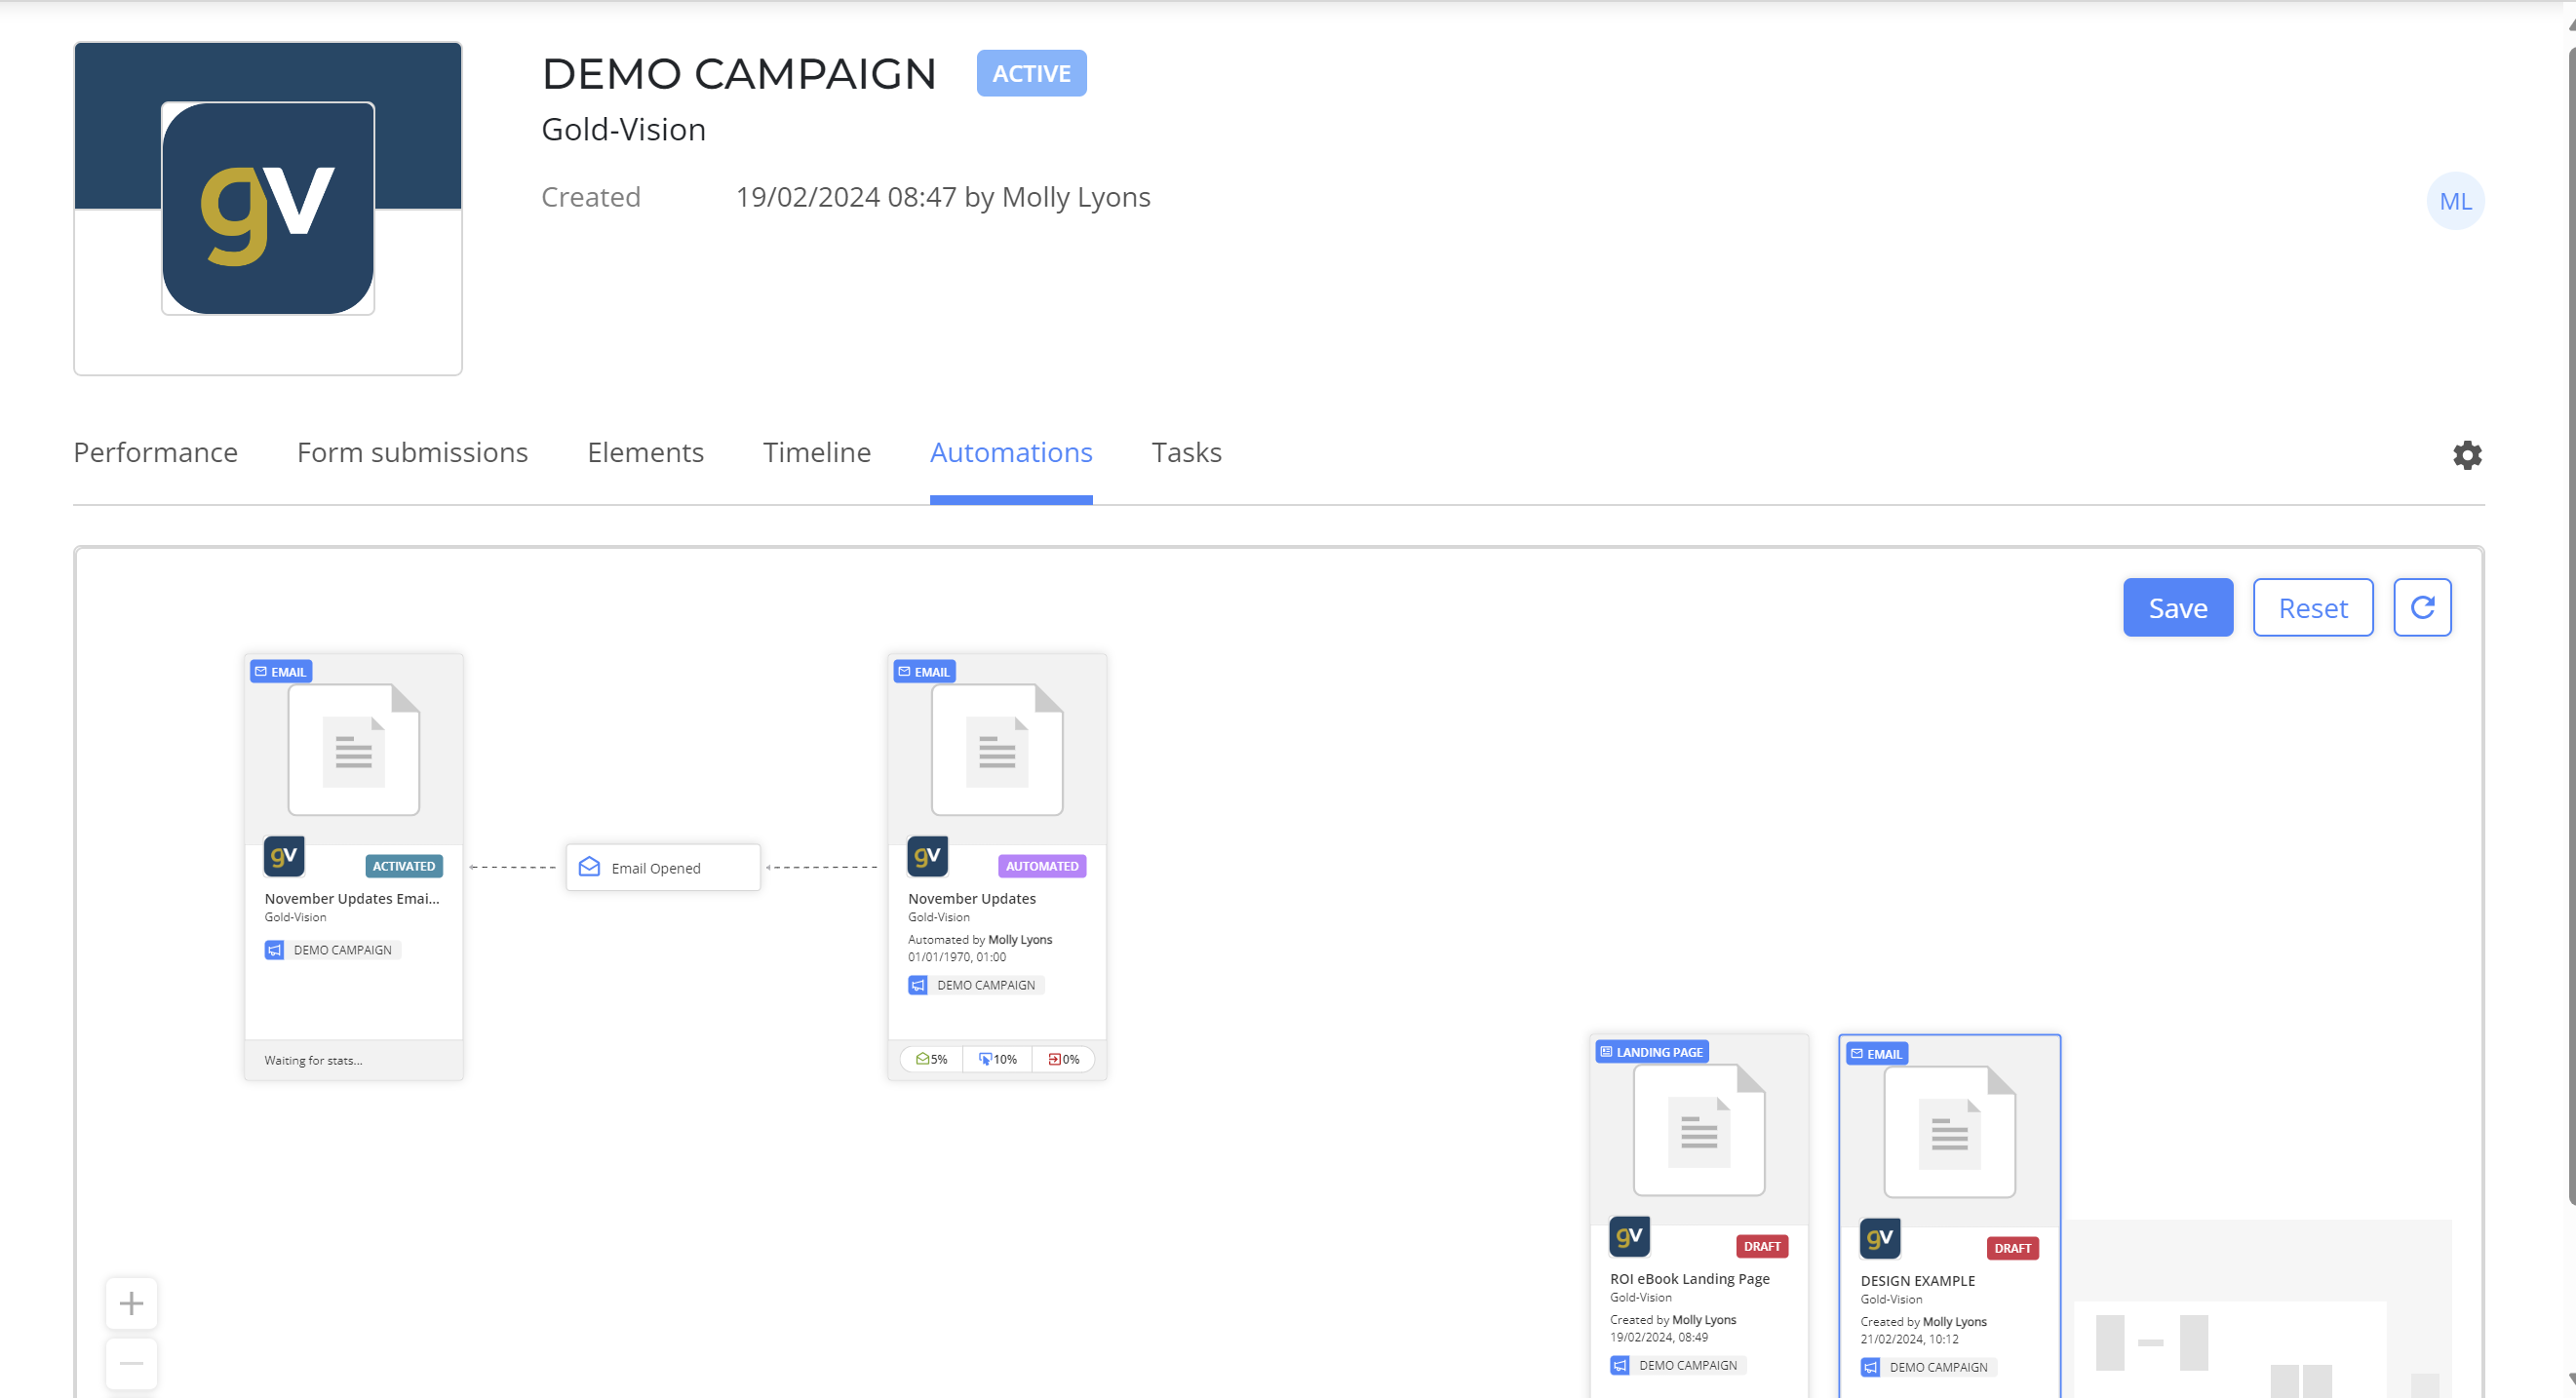Click EMAIL type badge on DESIGN EXAMPLE card
Image resolution: width=2576 pixels, height=1398 pixels.
click(x=1877, y=1054)
